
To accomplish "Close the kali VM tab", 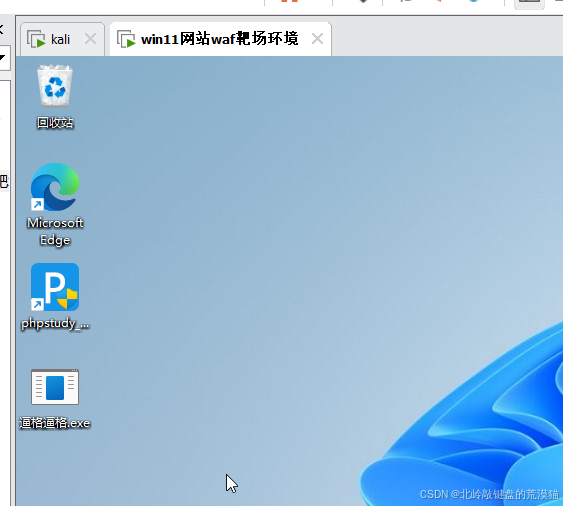I will point(90,38).
